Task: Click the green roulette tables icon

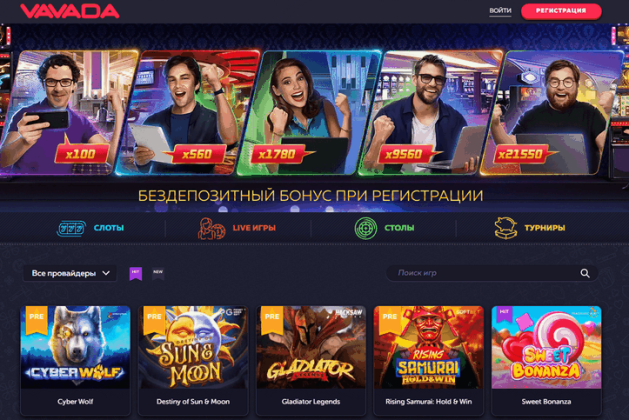Action: pyautogui.click(x=365, y=228)
